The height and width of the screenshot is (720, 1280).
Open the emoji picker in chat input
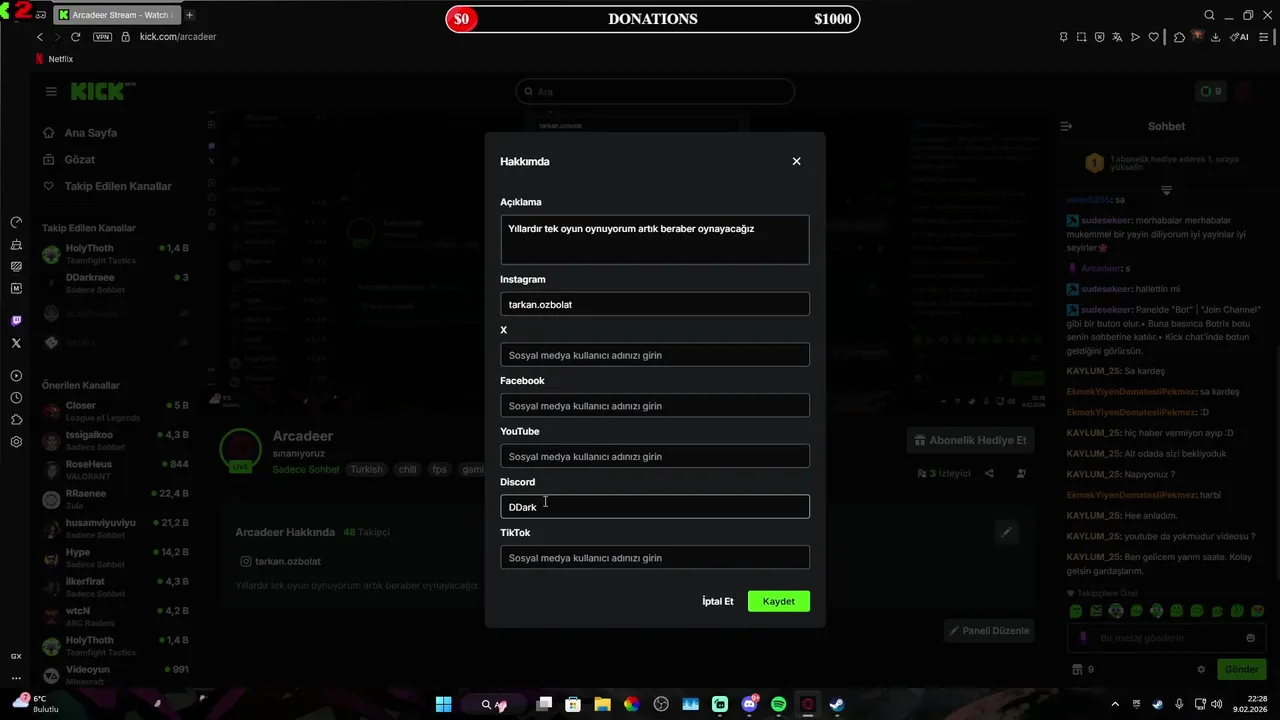click(x=1250, y=638)
